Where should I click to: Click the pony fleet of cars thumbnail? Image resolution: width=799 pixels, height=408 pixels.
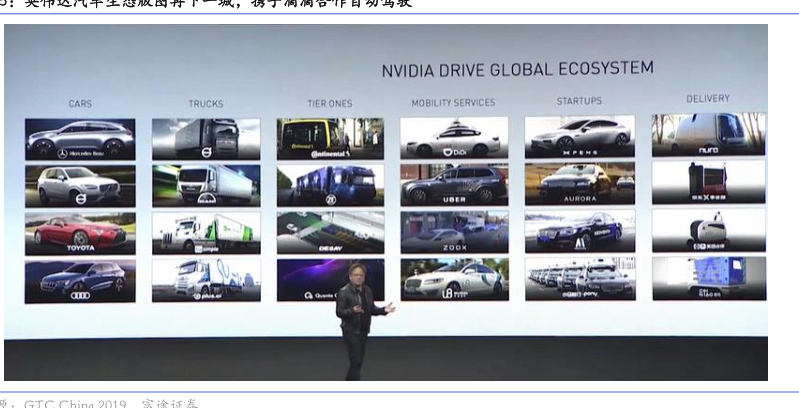click(580, 278)
